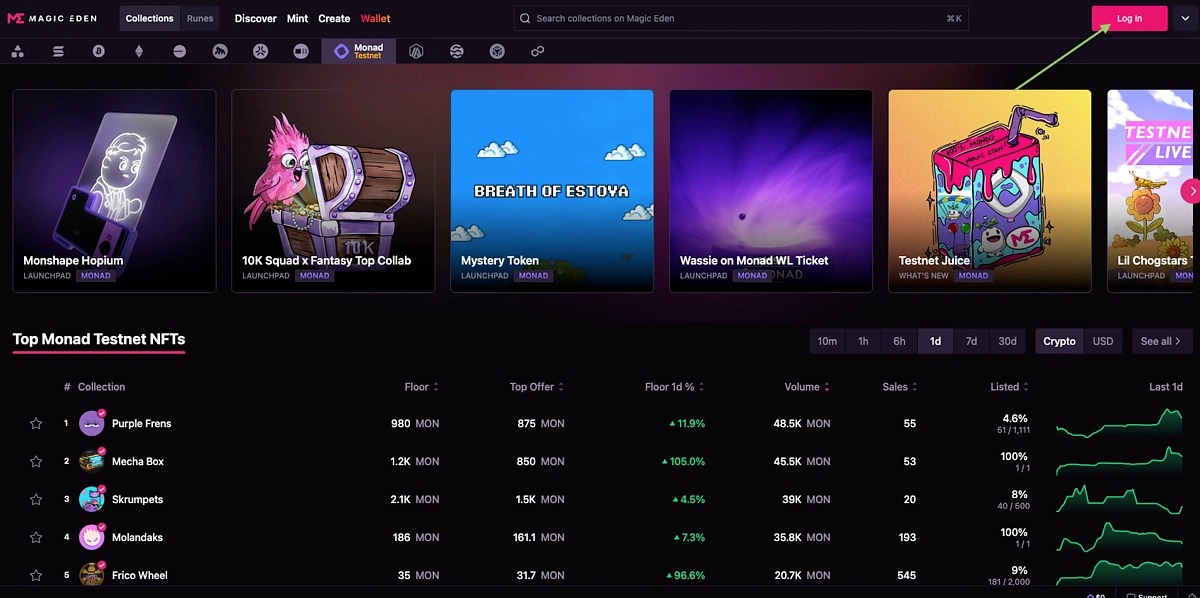Favorite Mecha Box with its star
The height and width of the screenshot is (598, 1200).
(x=36, y=462)
